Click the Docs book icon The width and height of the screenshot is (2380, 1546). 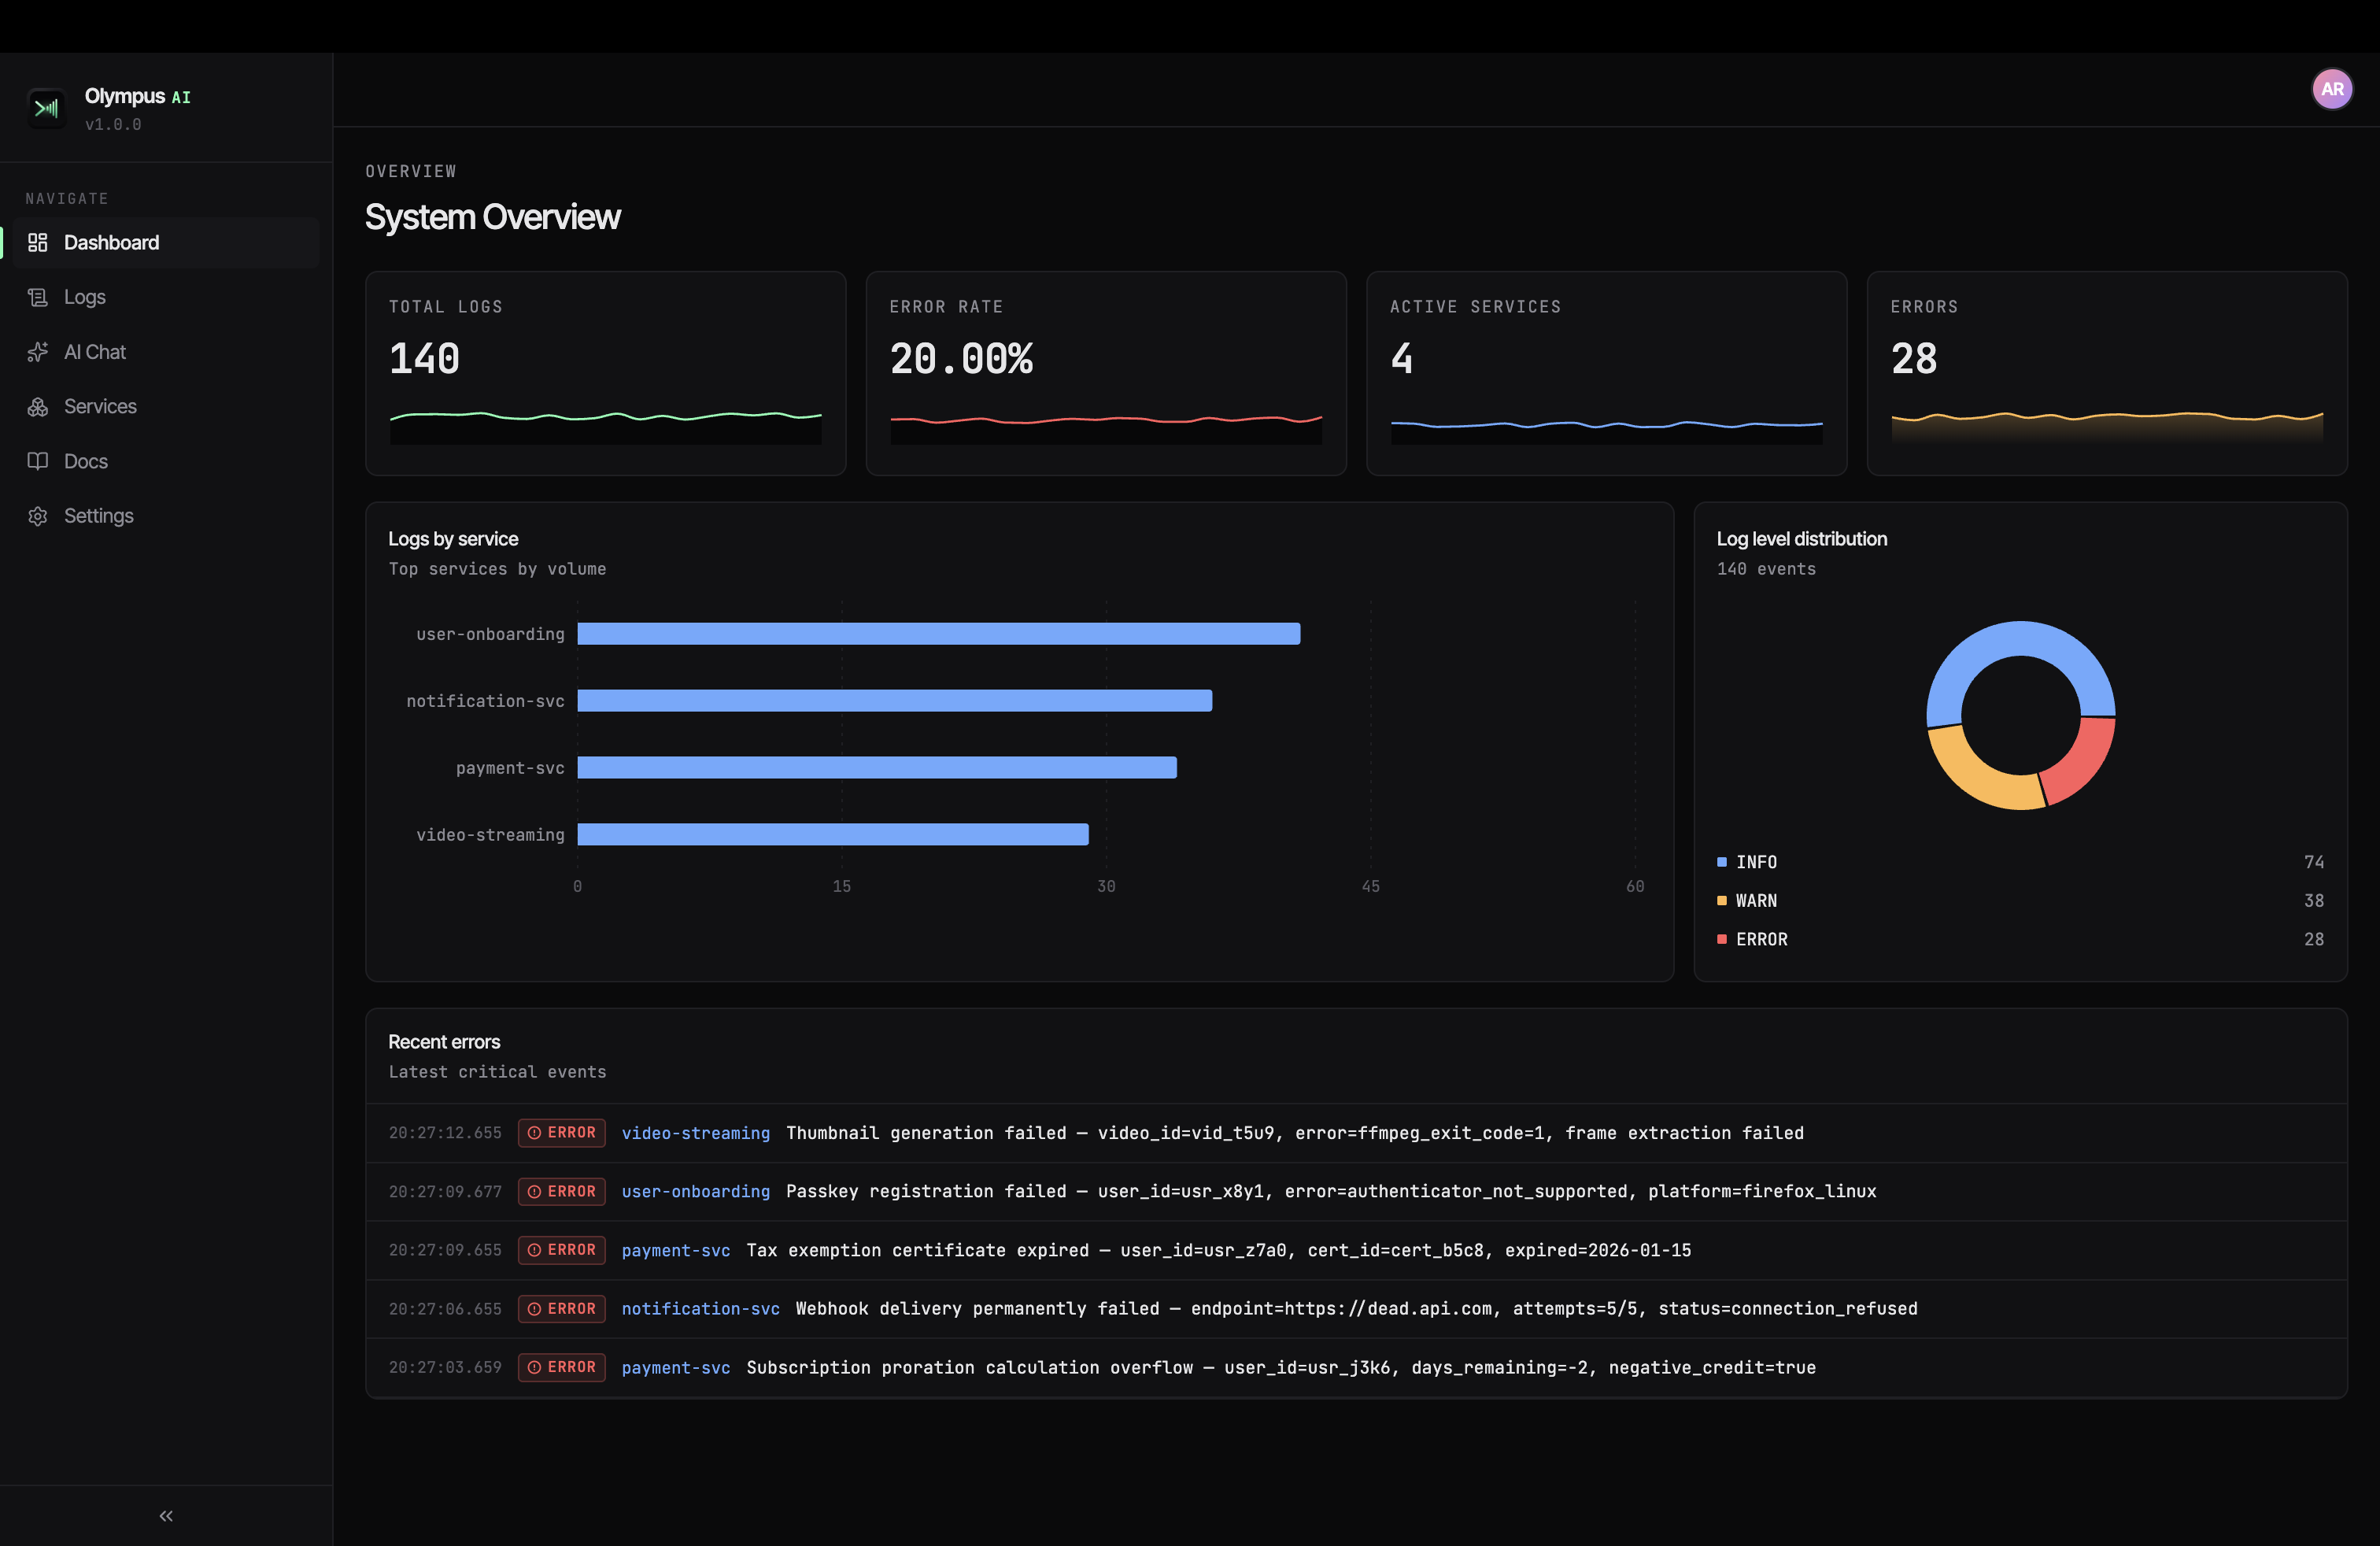pos(38,461)
